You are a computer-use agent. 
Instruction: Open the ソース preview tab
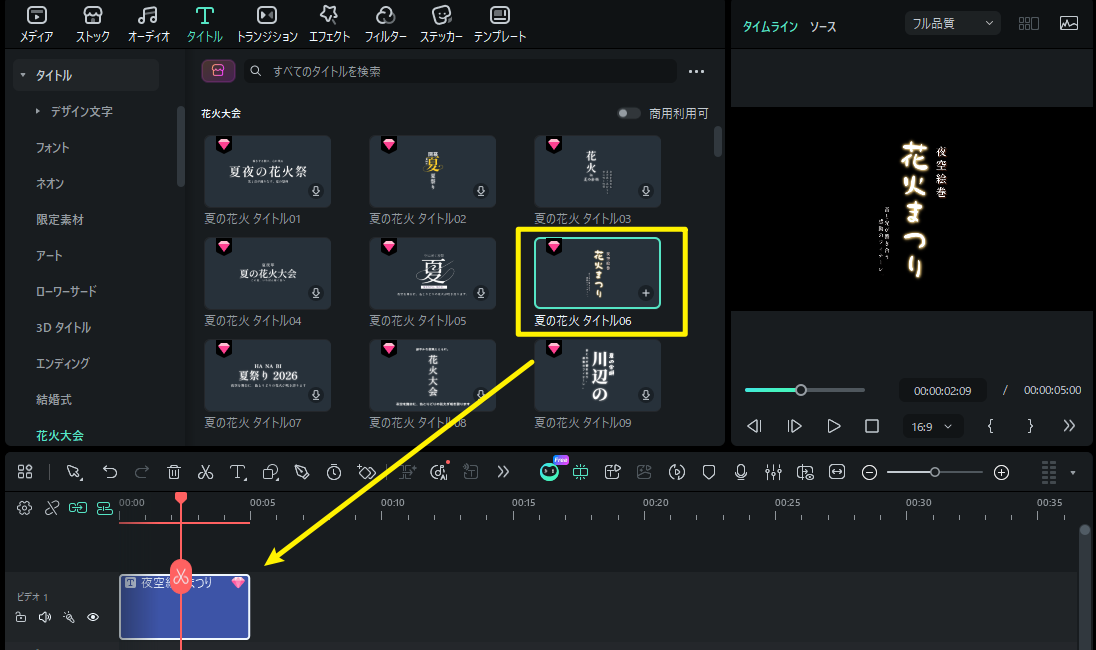pos(823,27)
